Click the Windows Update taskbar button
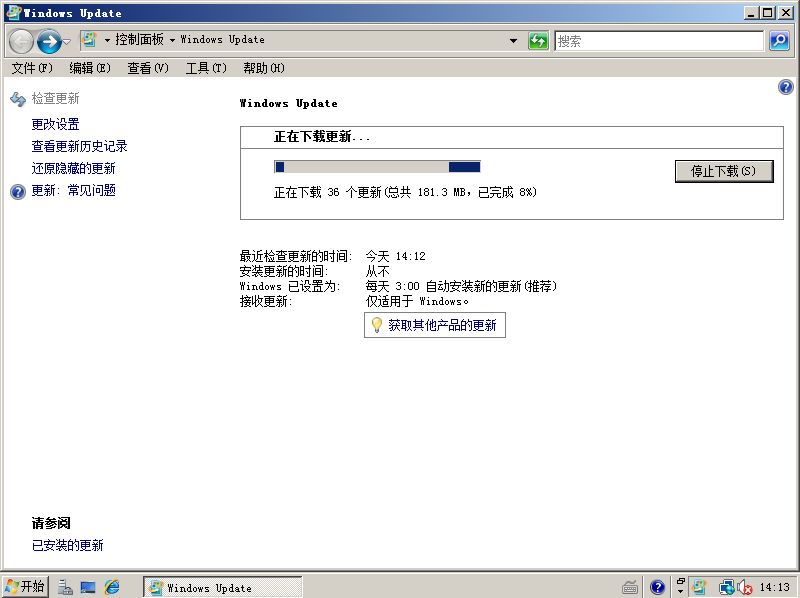800x598 pixels. click(222, 587)
